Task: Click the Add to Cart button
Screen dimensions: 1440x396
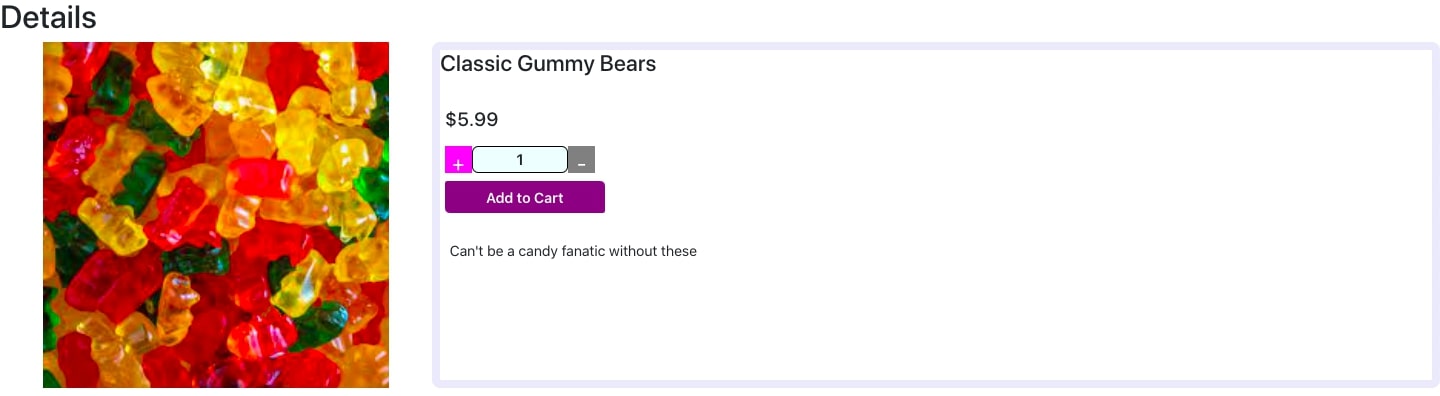Action: coord(525,197)
